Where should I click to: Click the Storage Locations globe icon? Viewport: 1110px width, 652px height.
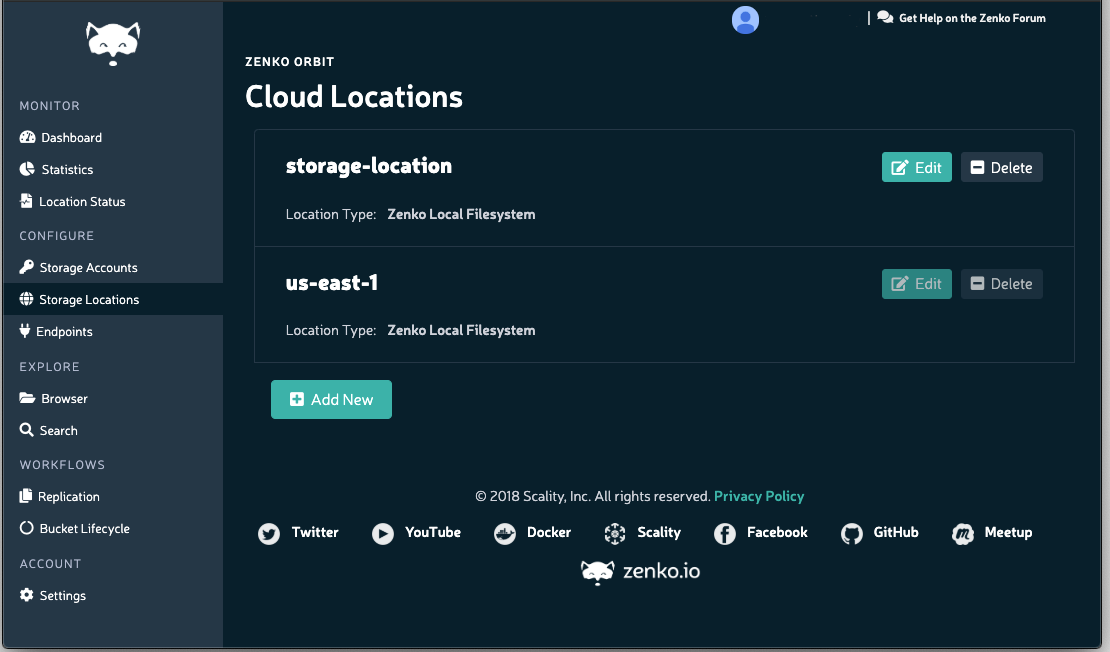tap(26, 299)
